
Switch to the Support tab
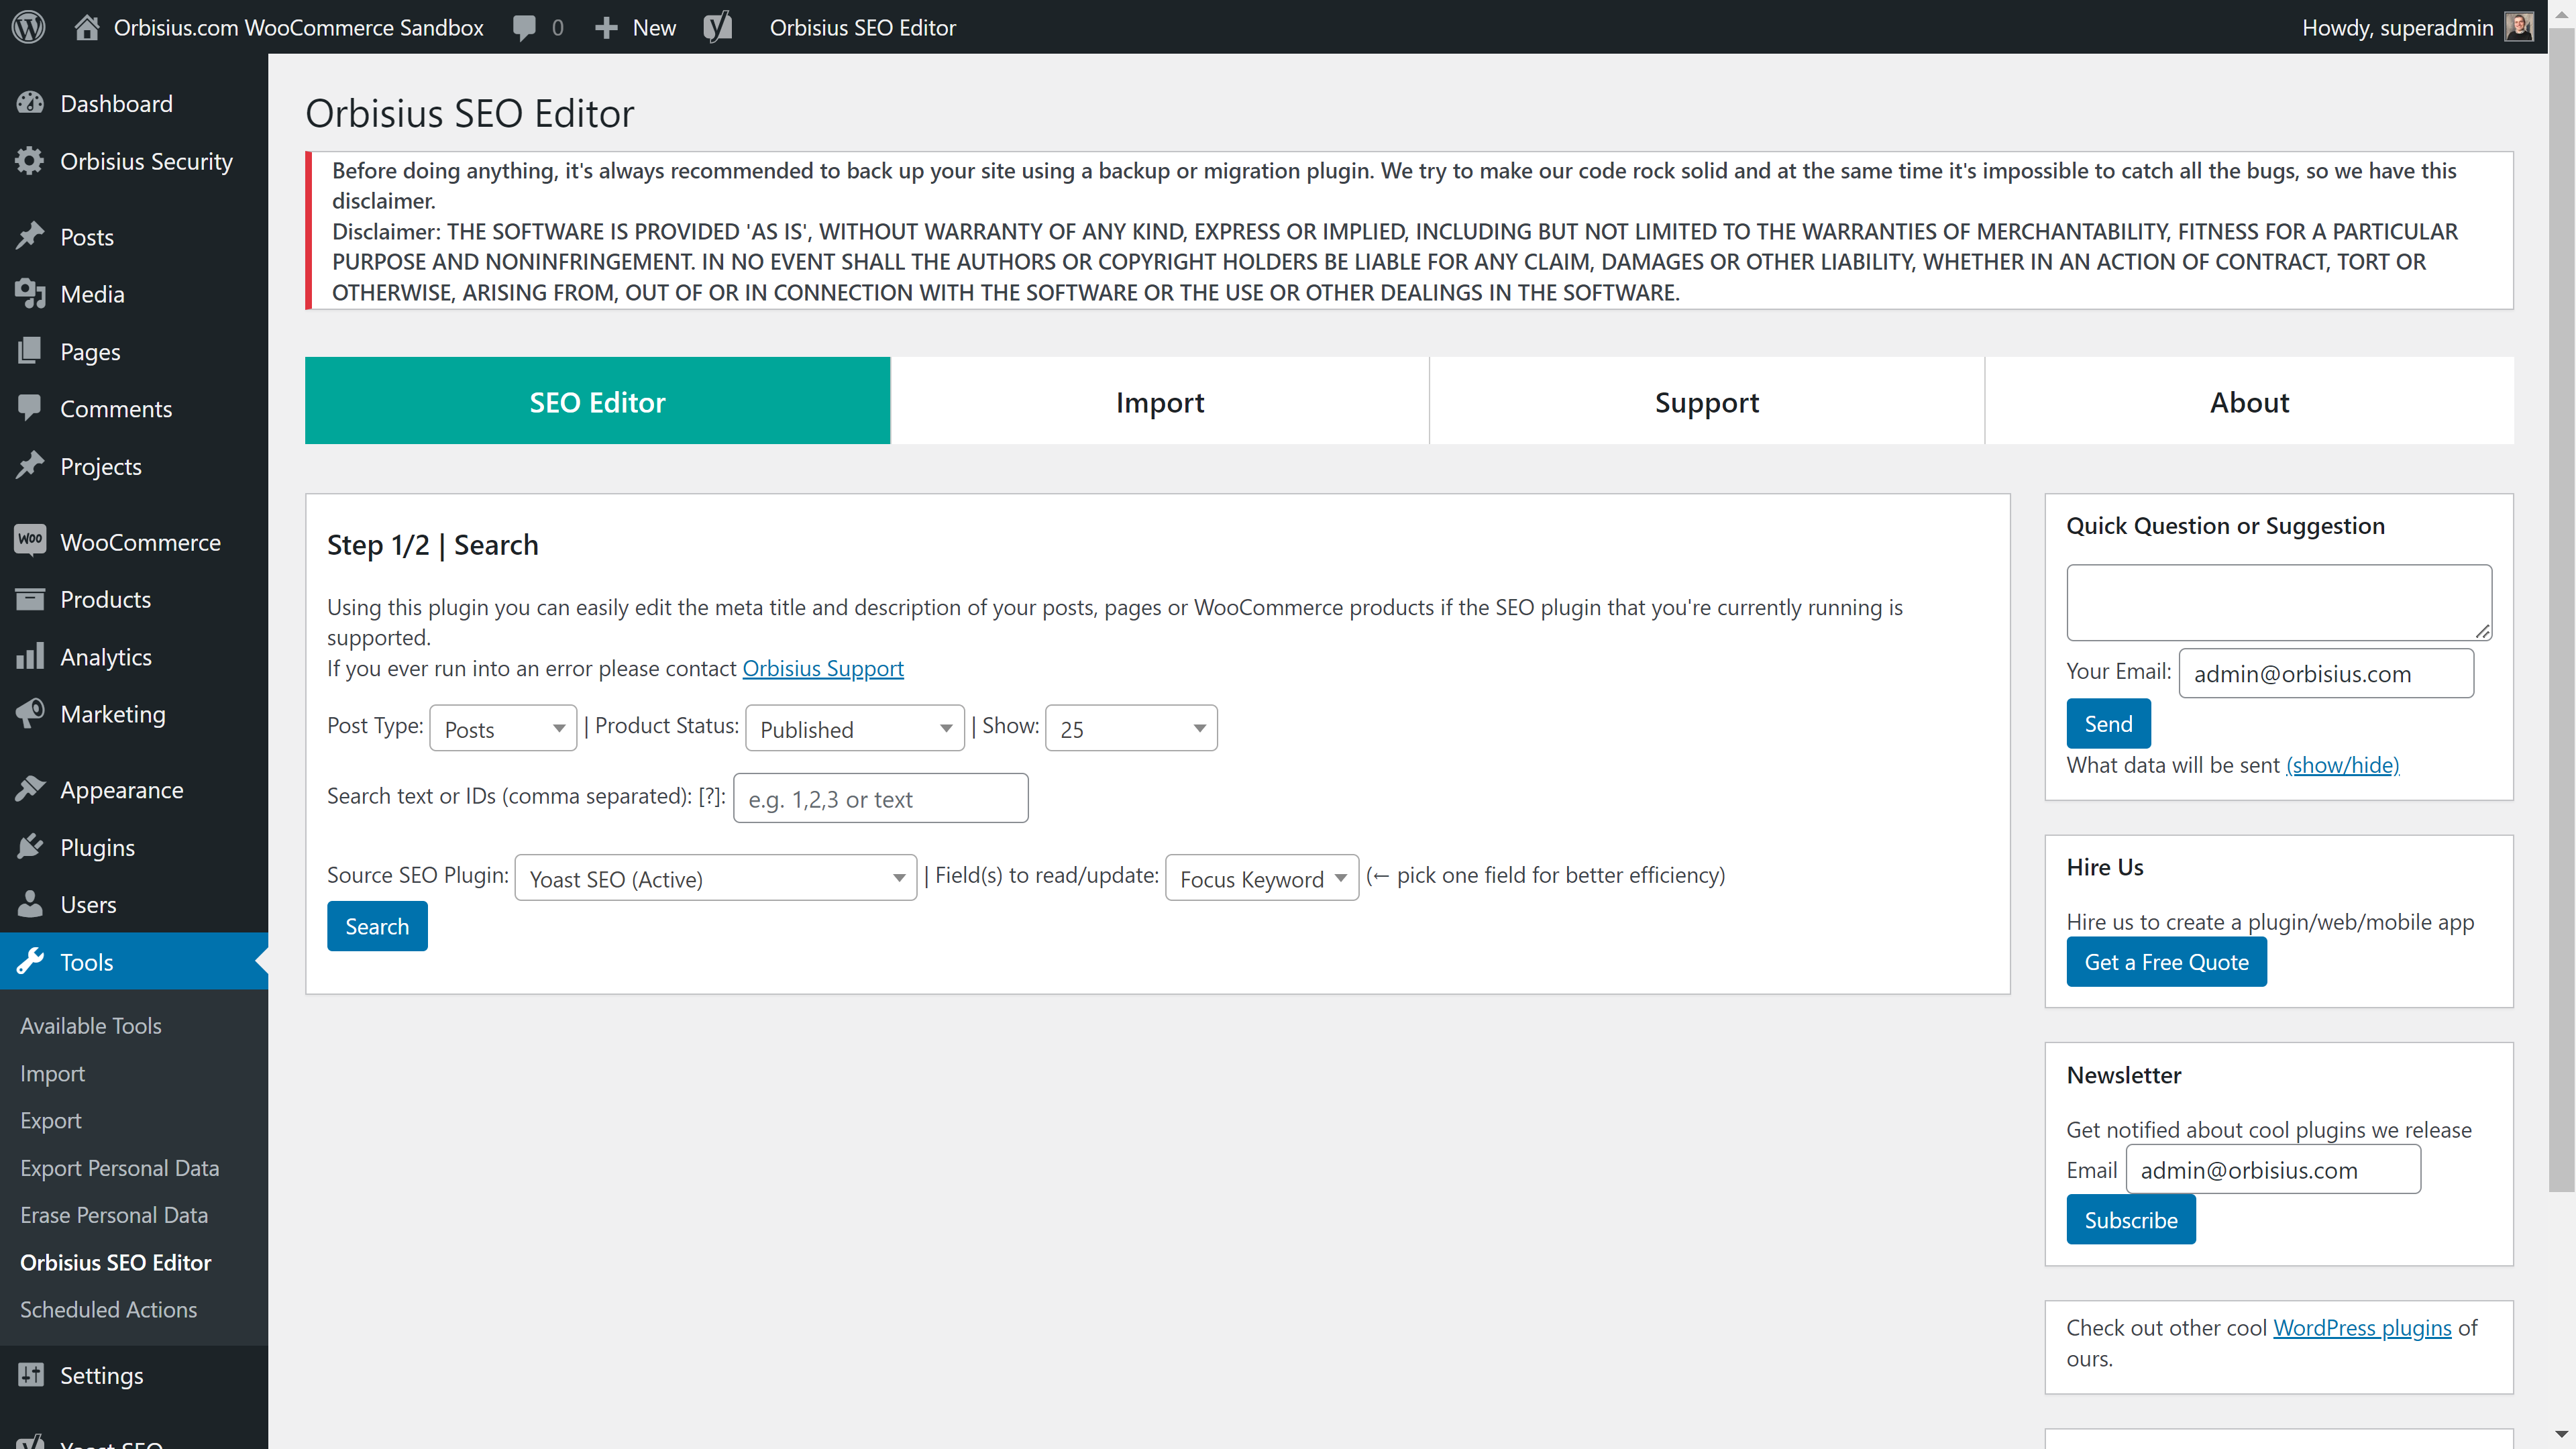tap(1707, 401)
